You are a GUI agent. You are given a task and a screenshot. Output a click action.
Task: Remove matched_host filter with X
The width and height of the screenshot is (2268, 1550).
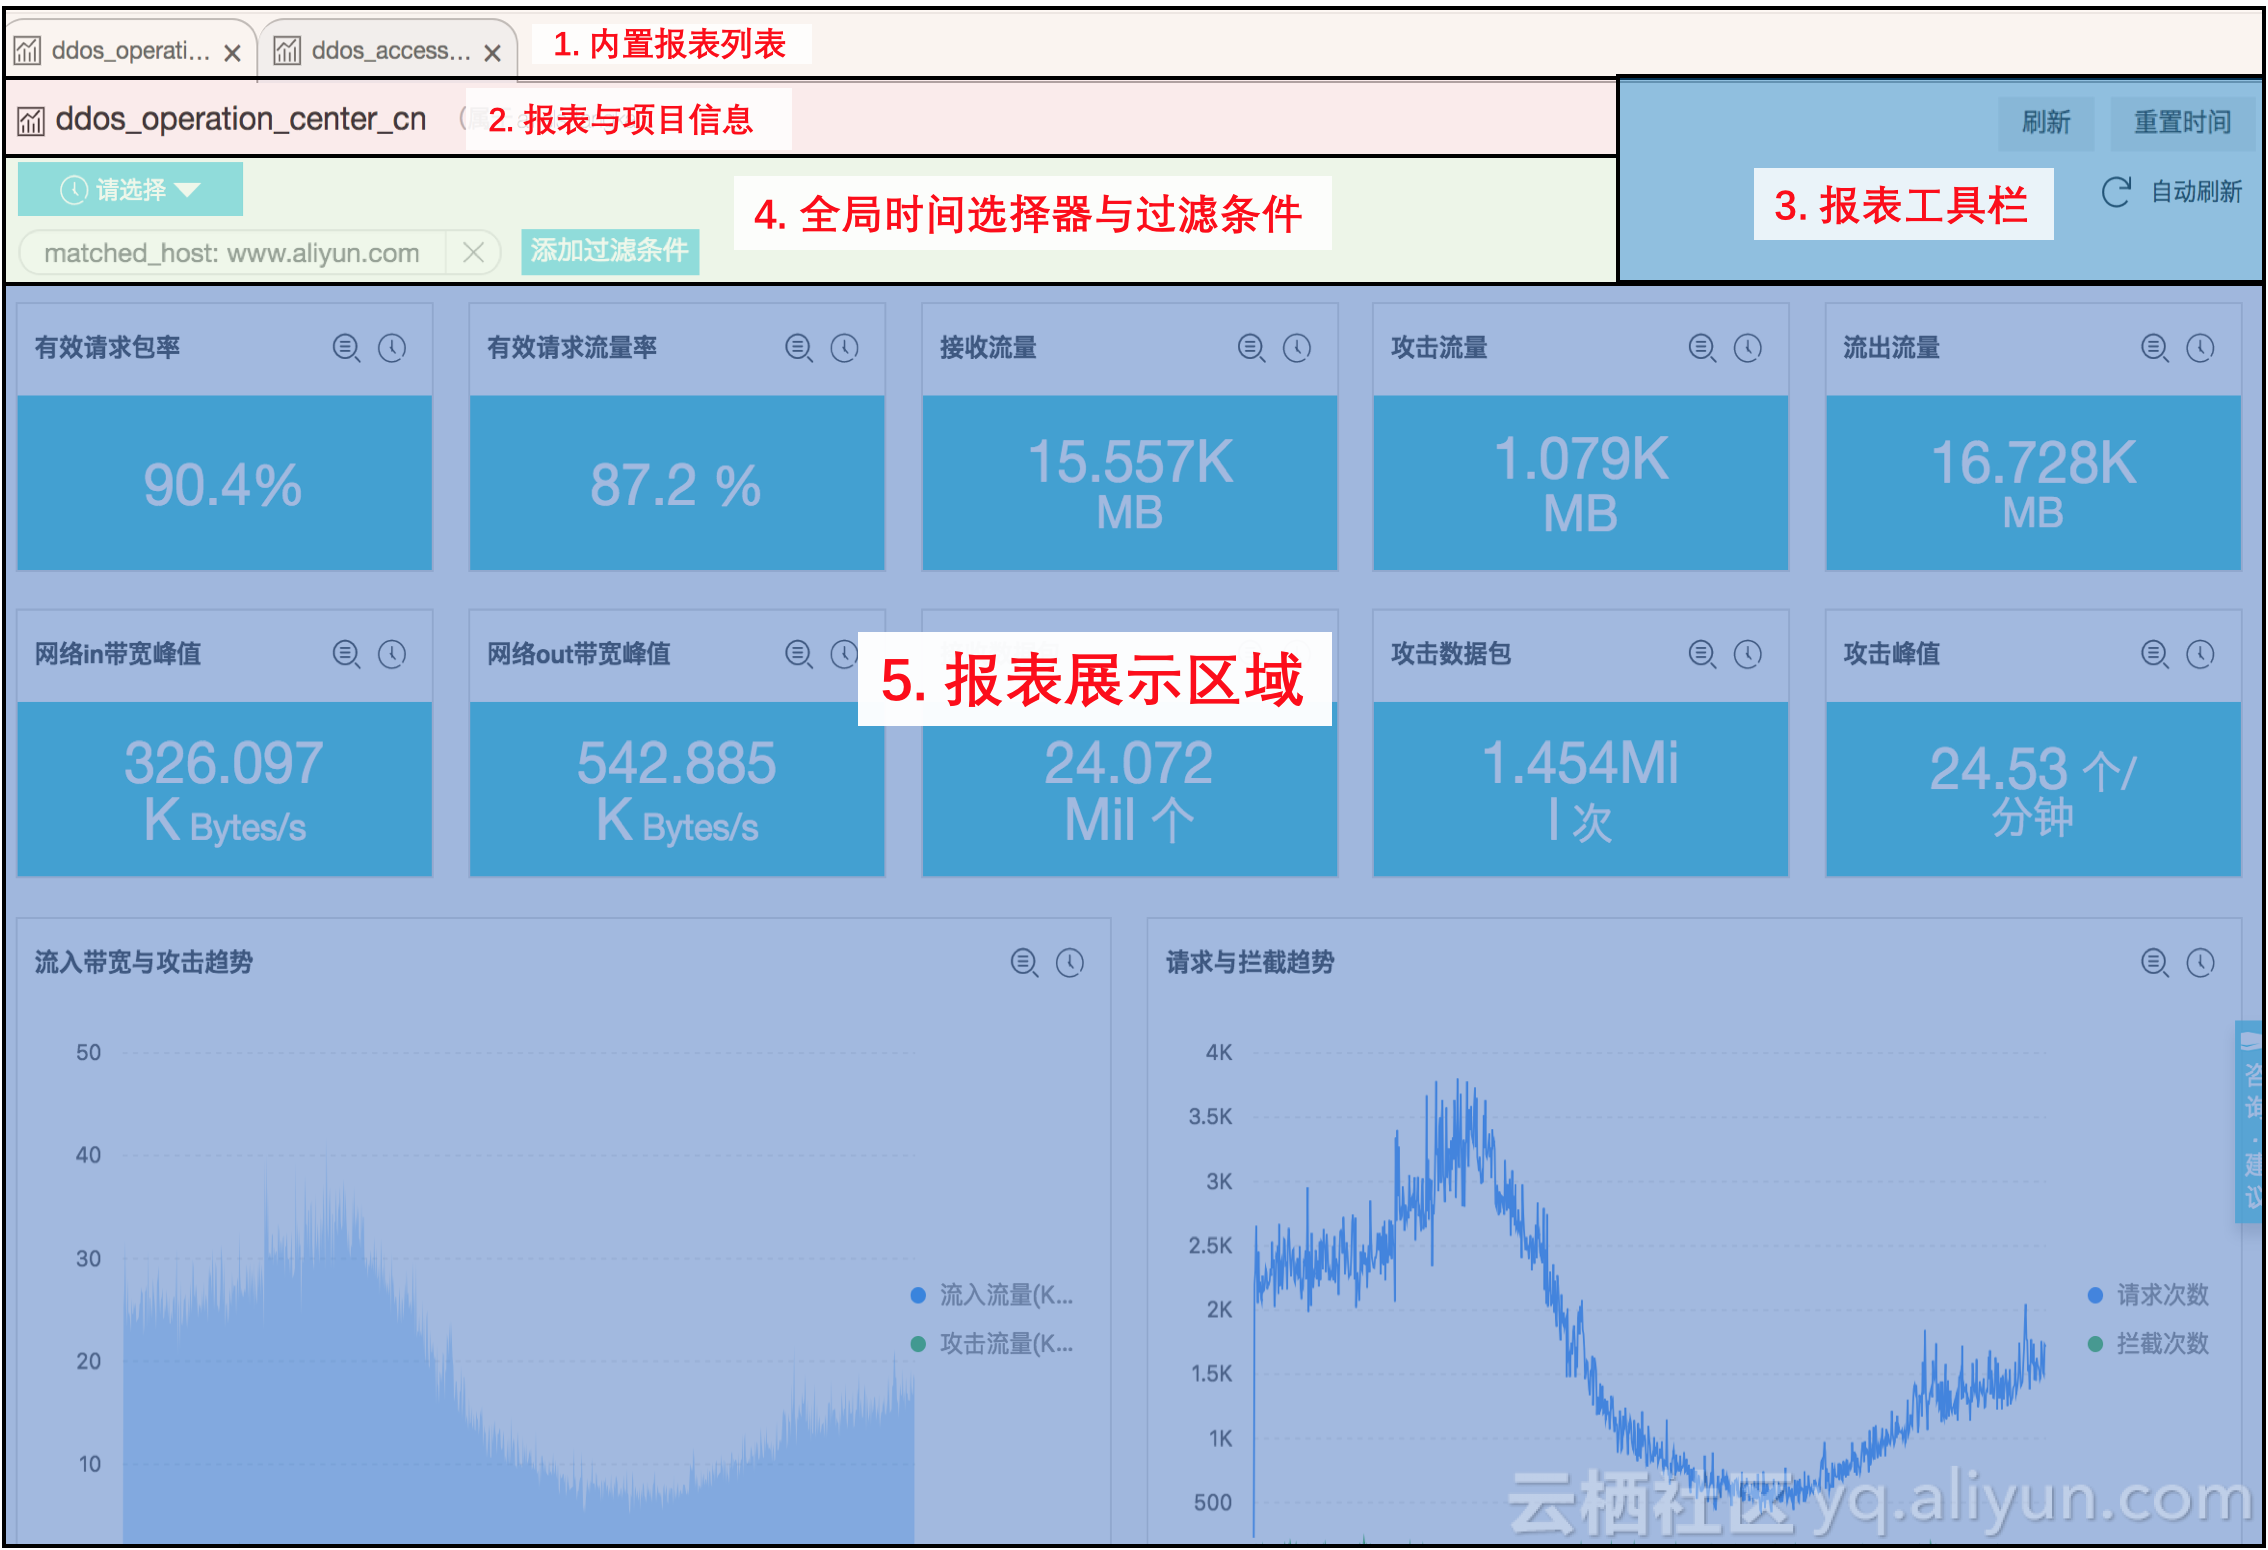point(474,253)
